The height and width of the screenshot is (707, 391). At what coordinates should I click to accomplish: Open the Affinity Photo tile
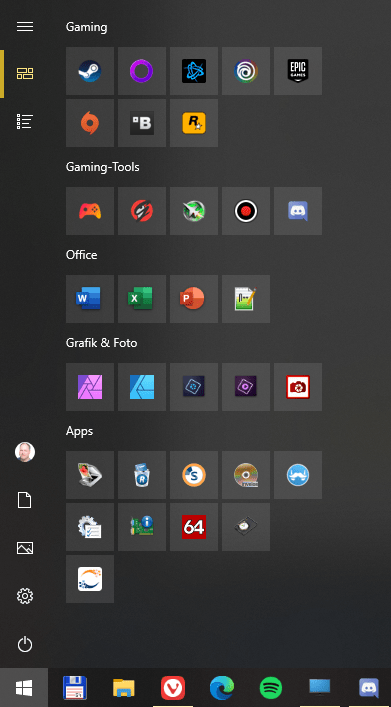90,387
